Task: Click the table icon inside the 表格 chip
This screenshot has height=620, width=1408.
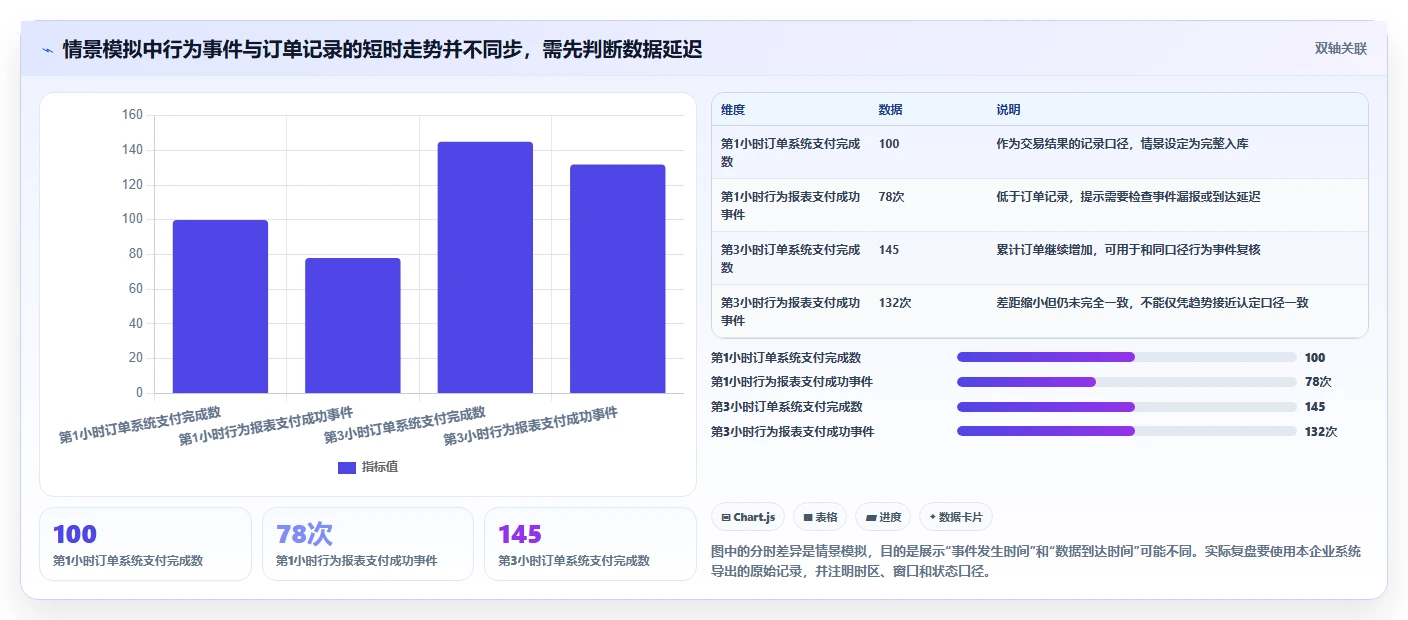Action: (808, 518)
